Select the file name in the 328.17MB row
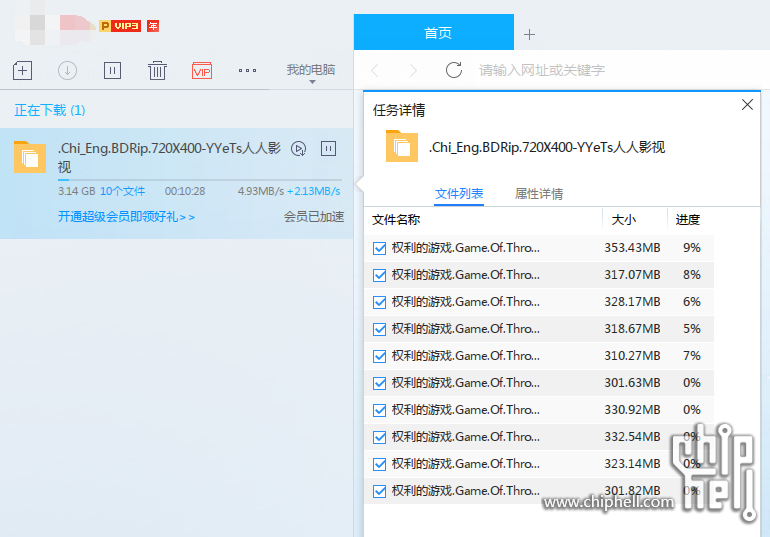The image size is (770, 537). (466, 302)
